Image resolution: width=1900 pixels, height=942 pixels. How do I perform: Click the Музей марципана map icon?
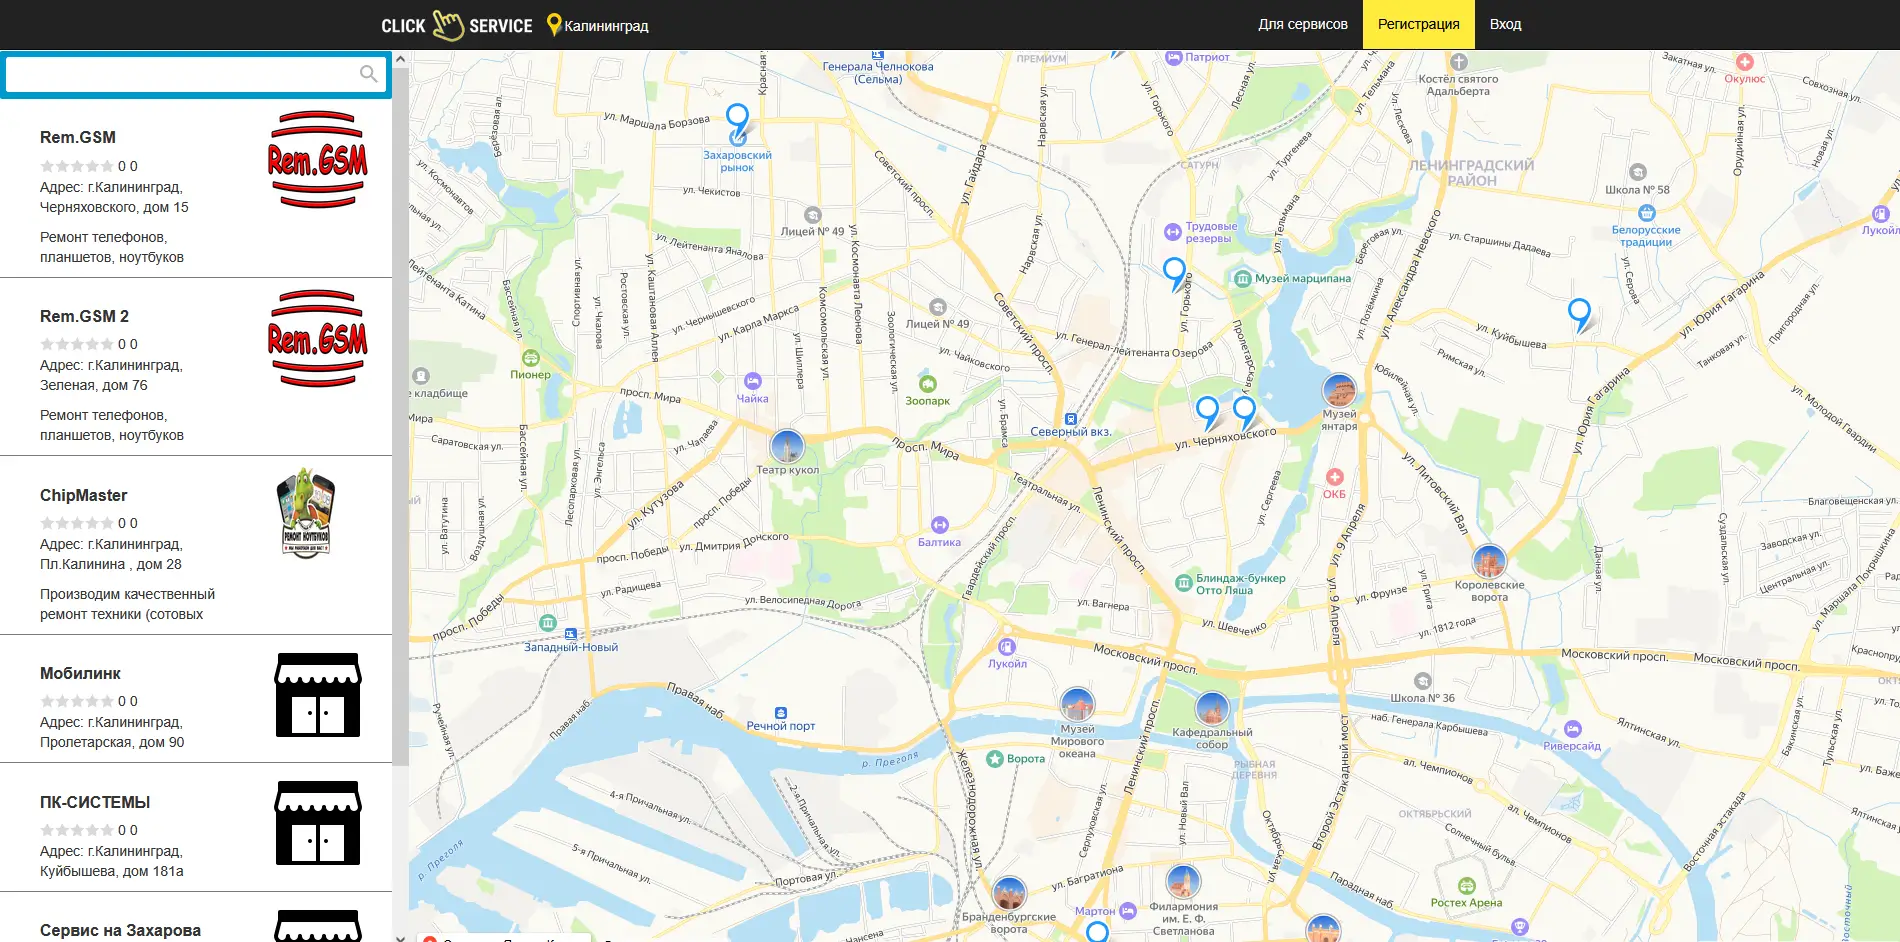1242,278
